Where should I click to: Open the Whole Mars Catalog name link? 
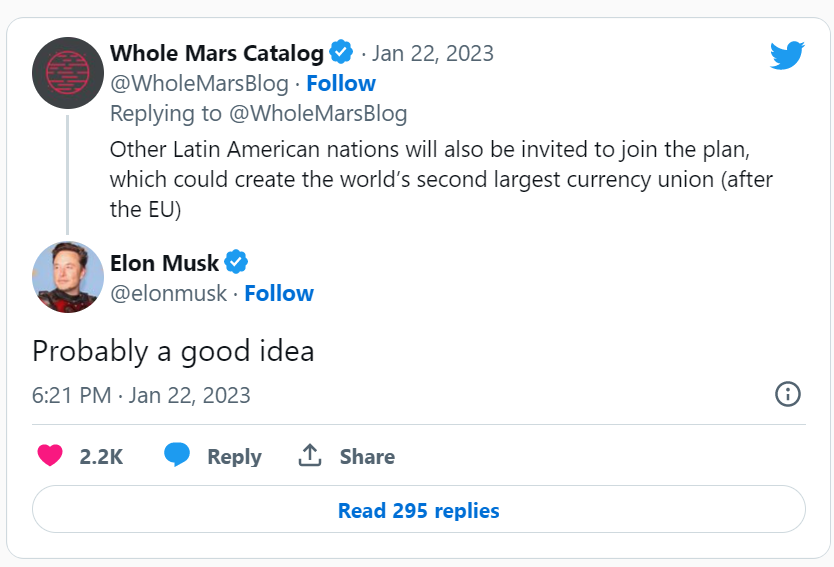pyautogui.click(x=216, y=52)
